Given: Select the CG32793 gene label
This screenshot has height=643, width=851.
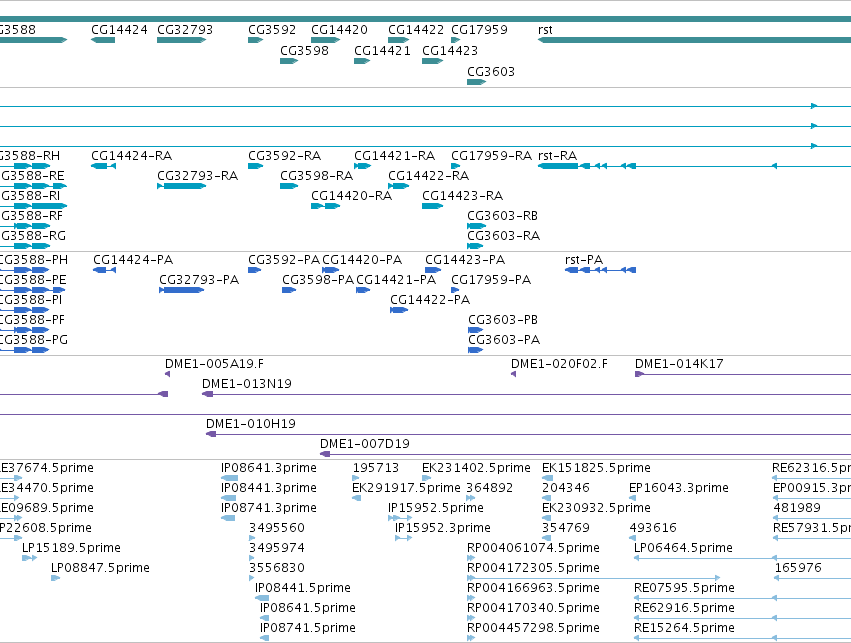Looking at the screenshot, I should click(185, 29).
